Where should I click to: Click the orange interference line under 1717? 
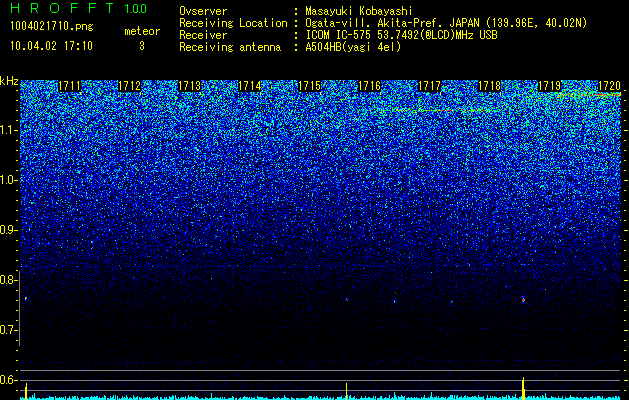tap(441, 110)
